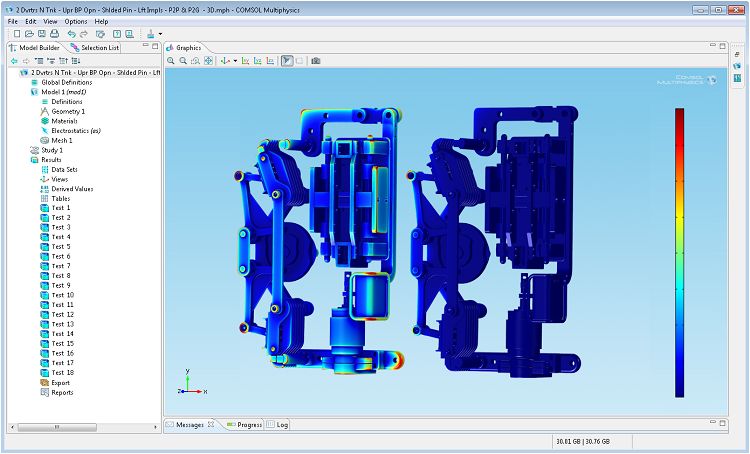
Task: Select the Export node
Action: [x=55, y=383]
